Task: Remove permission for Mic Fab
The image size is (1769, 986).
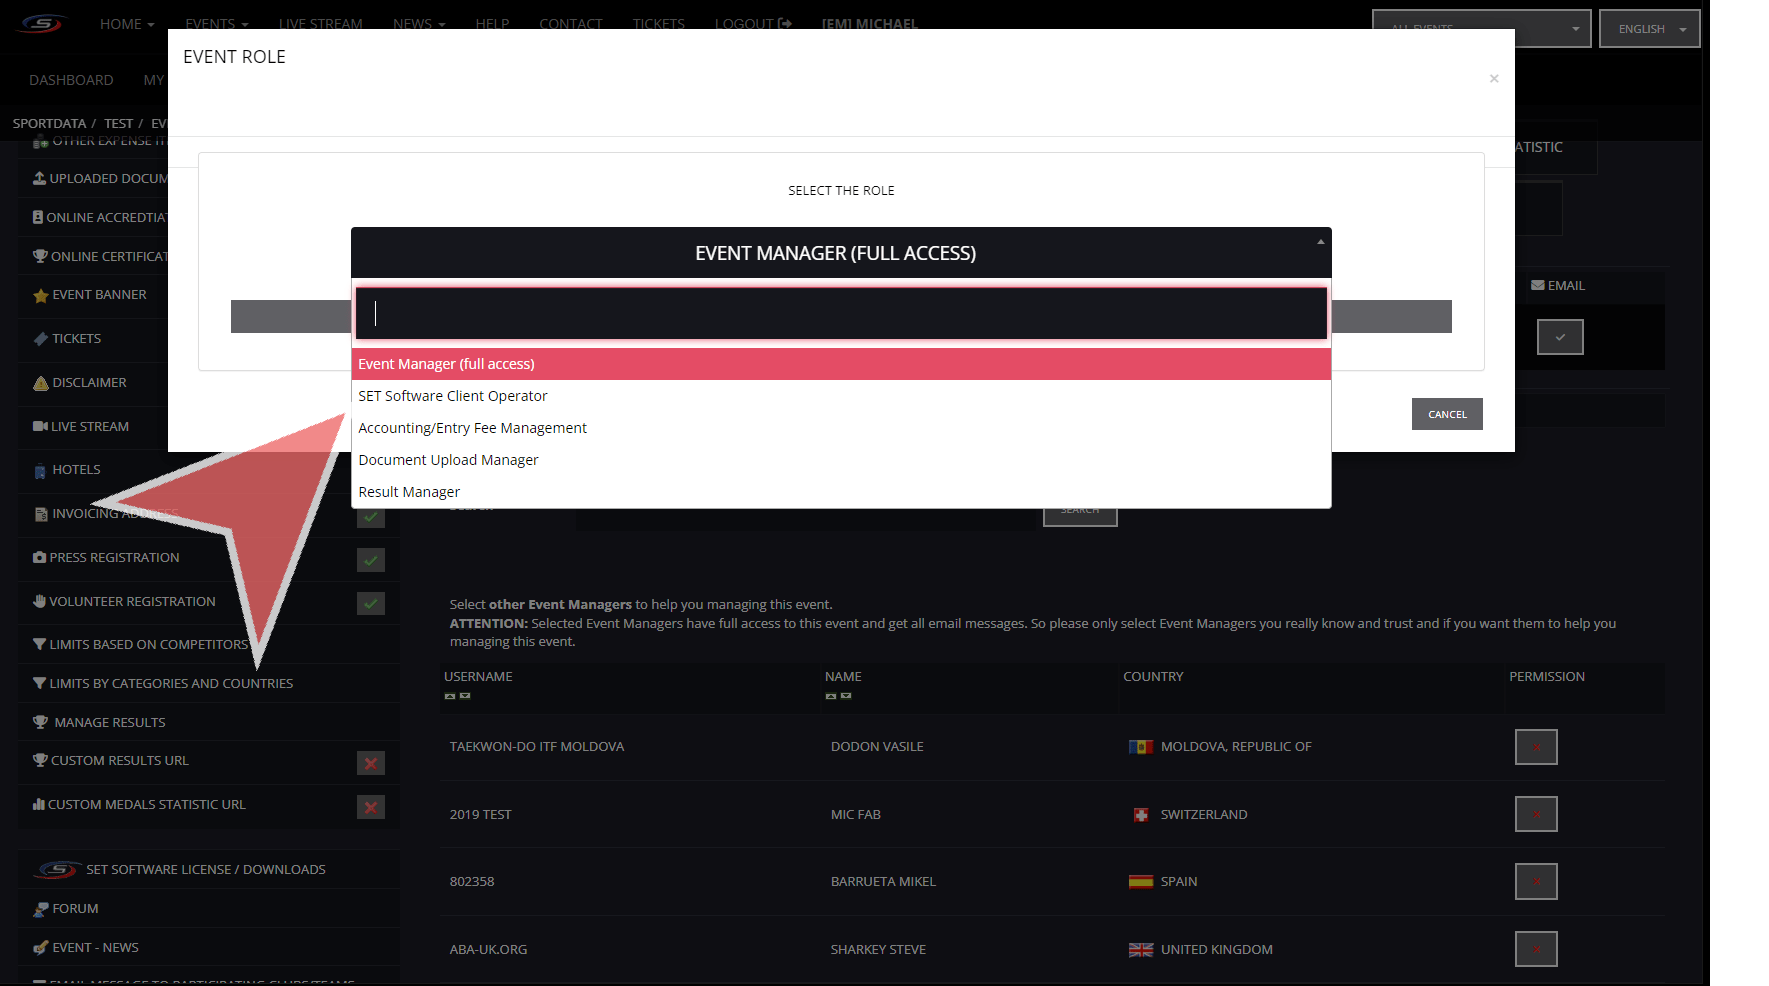Action: [x=1535, y=814]
